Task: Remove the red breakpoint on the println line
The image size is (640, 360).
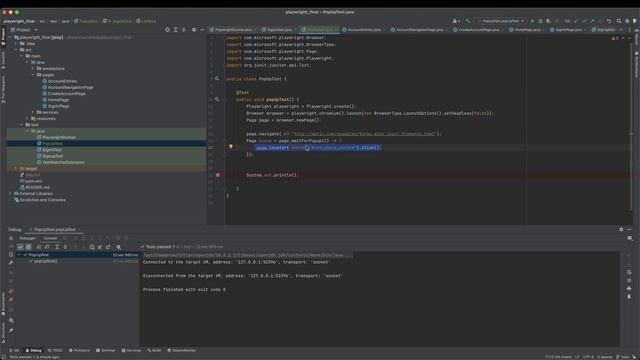Action: pyautogui.click(x=218, y=175)
